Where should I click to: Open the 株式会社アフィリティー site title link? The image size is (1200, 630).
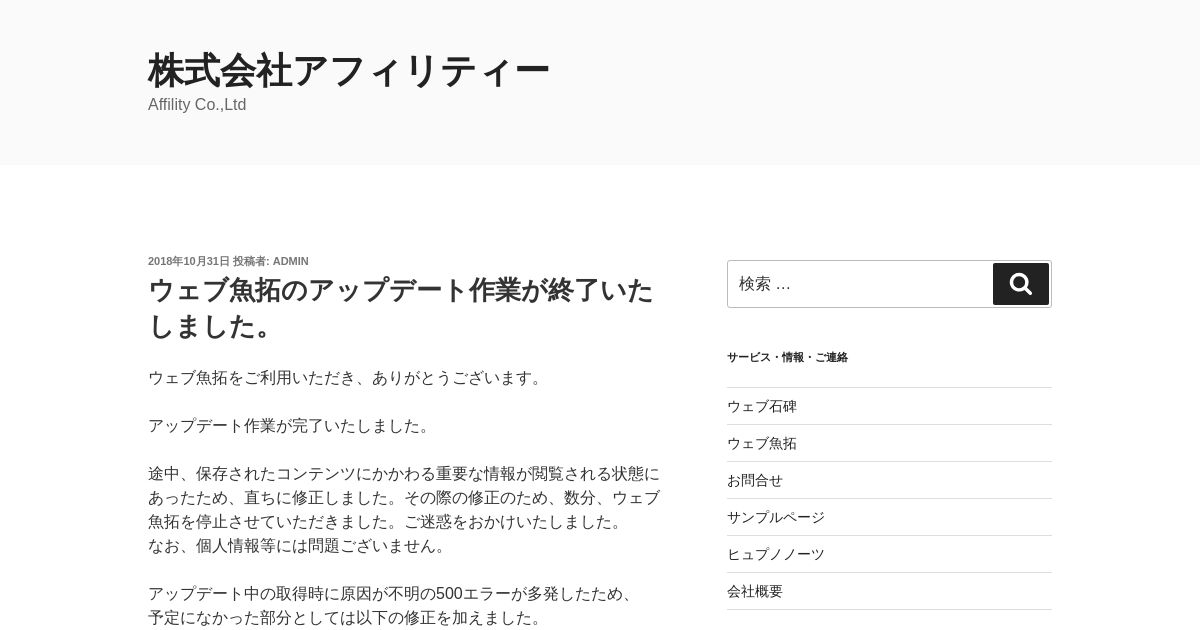[x=349, y=71]
